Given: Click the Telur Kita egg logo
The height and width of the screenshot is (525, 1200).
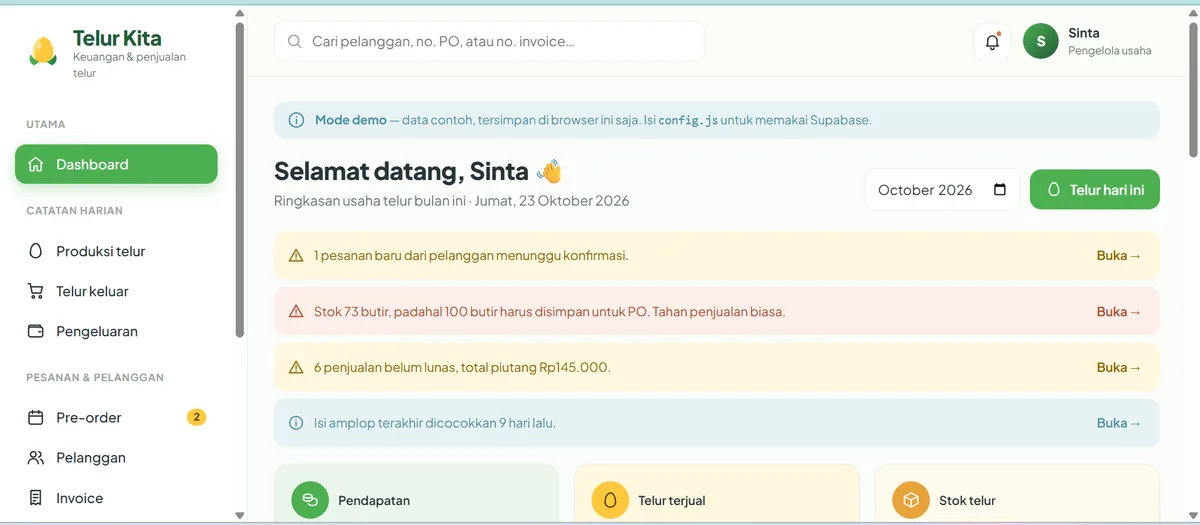Looking at the screenshot, I should coord(43,51).
